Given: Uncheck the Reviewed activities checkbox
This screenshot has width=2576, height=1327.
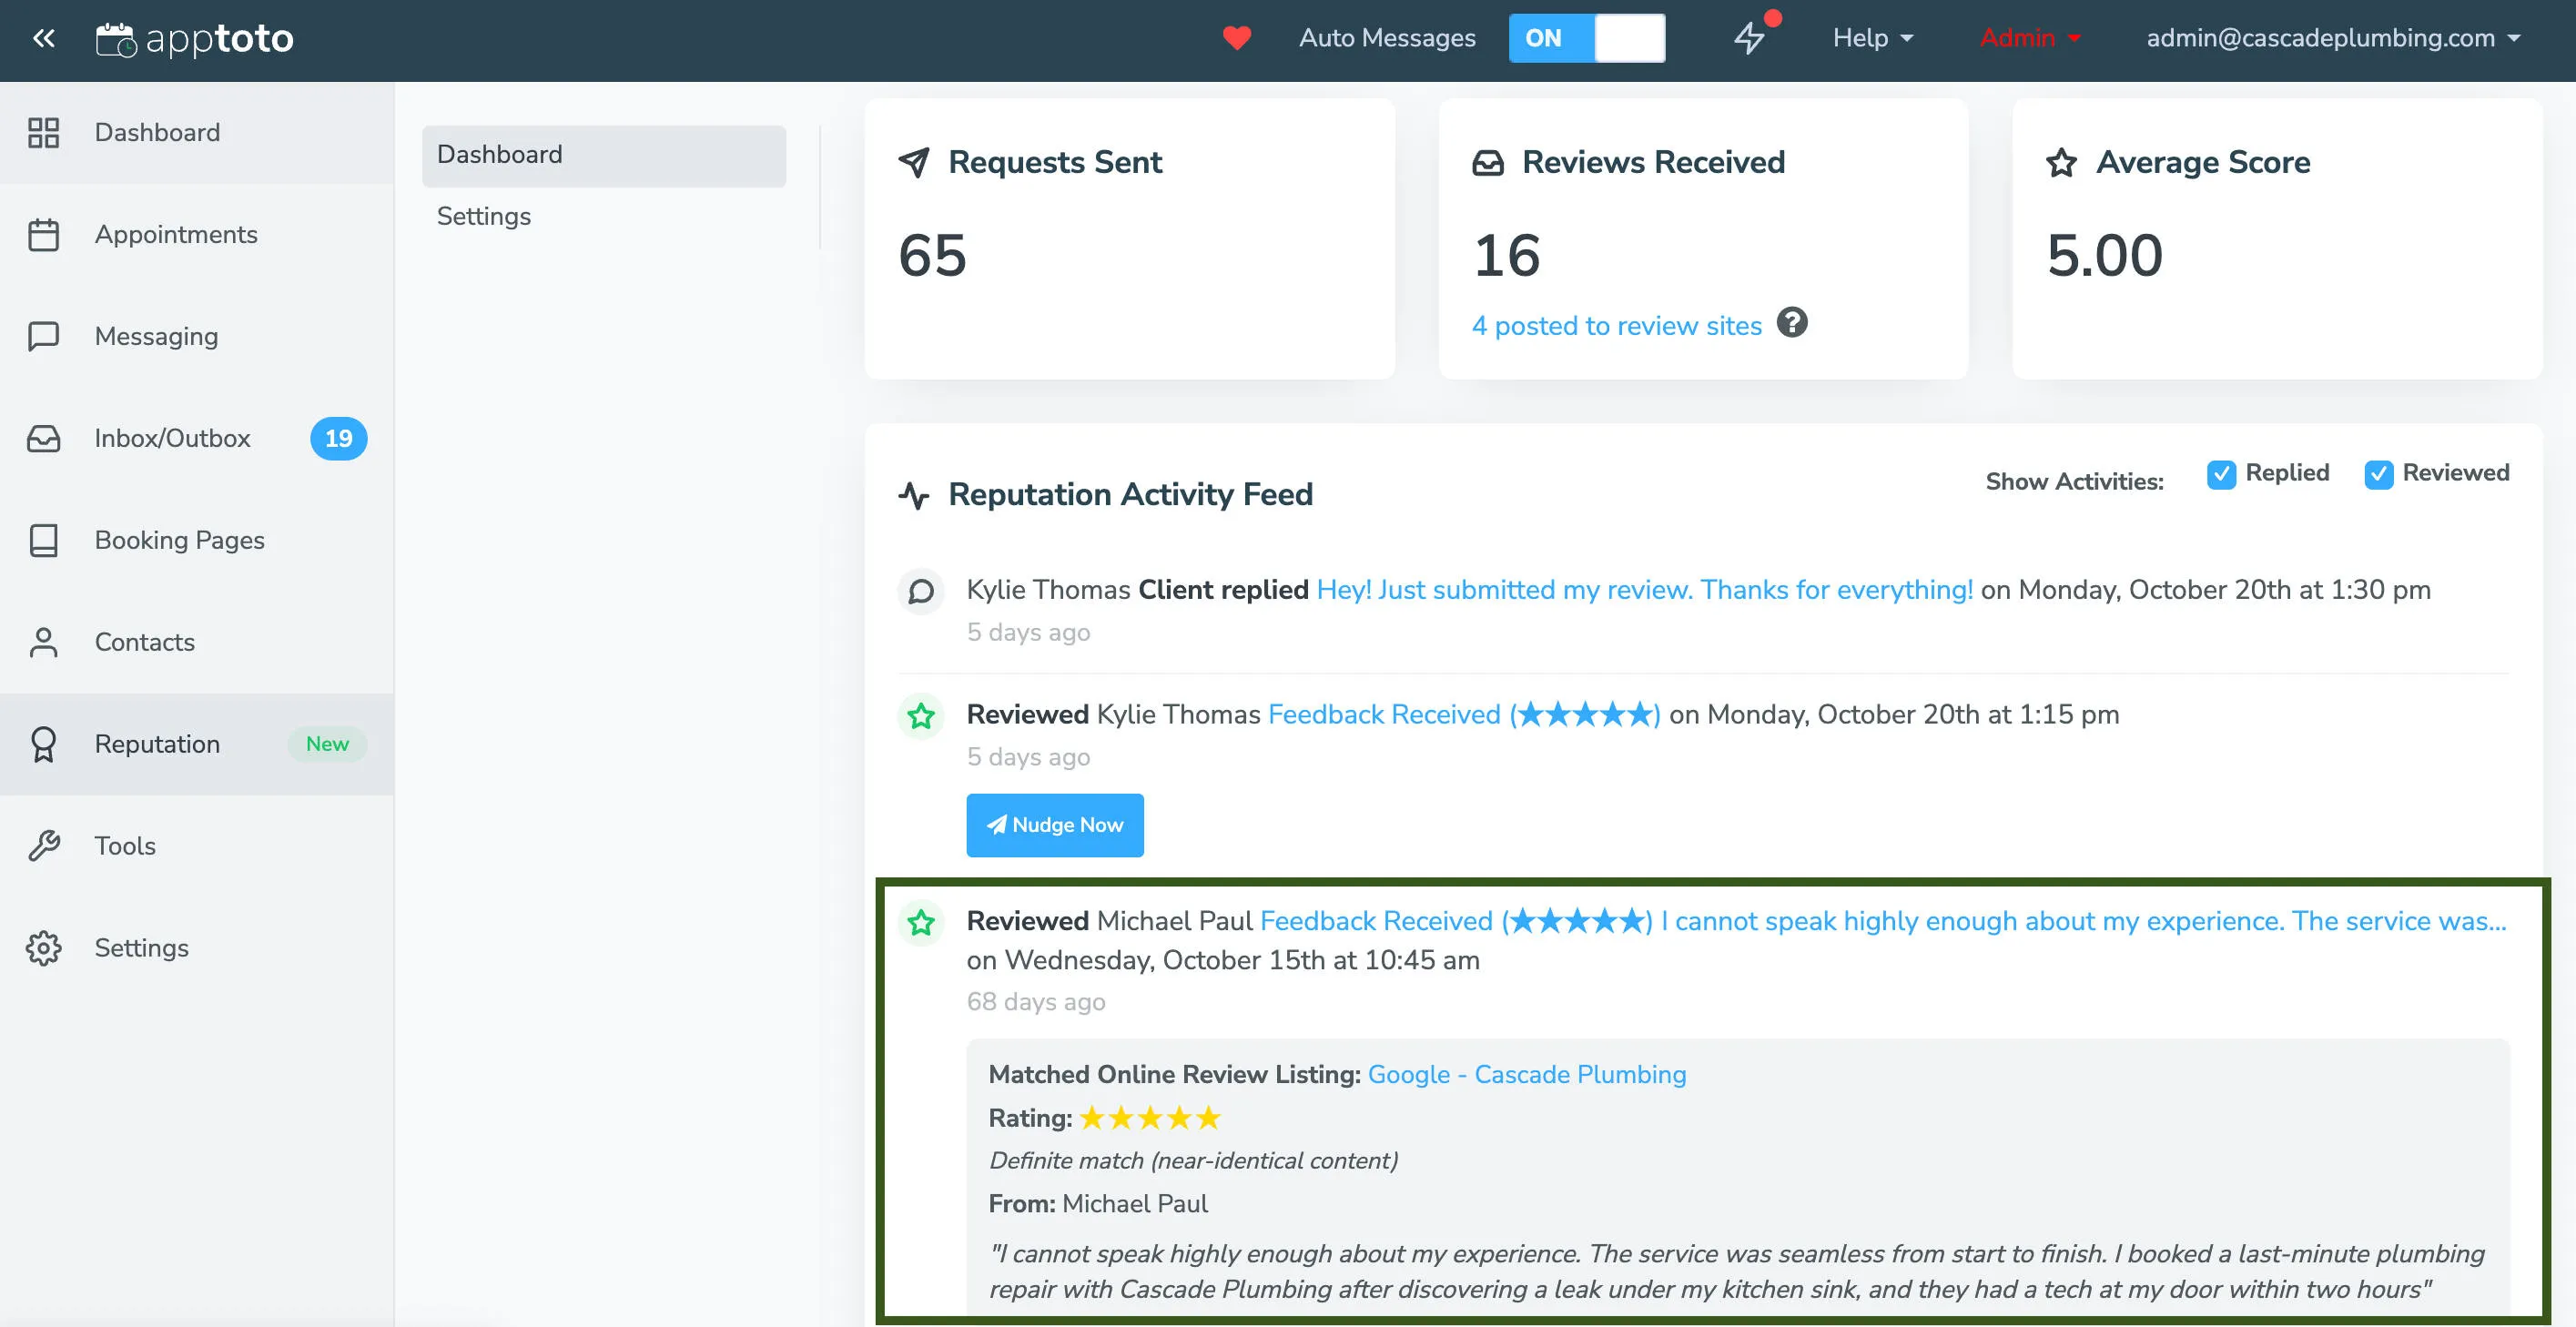Looking at the screenshot, I should coord(2379,473).
